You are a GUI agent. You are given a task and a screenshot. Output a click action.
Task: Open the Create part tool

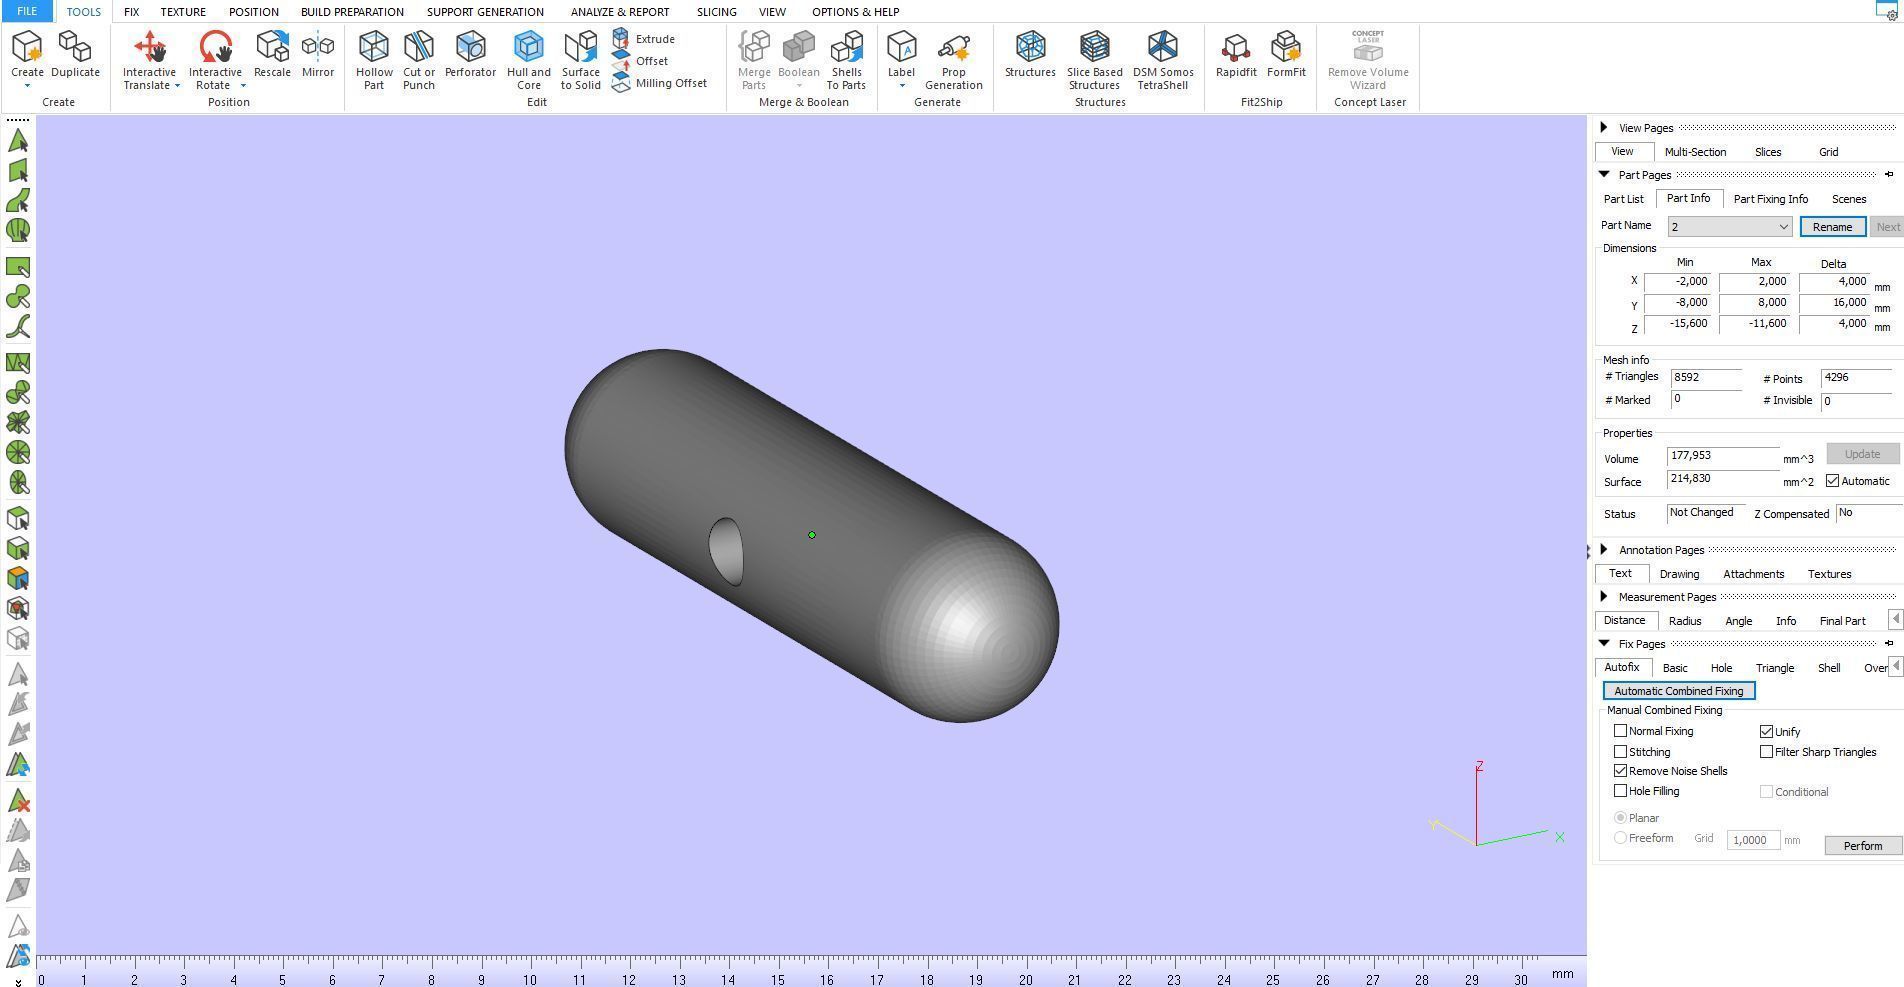point(27,54)
